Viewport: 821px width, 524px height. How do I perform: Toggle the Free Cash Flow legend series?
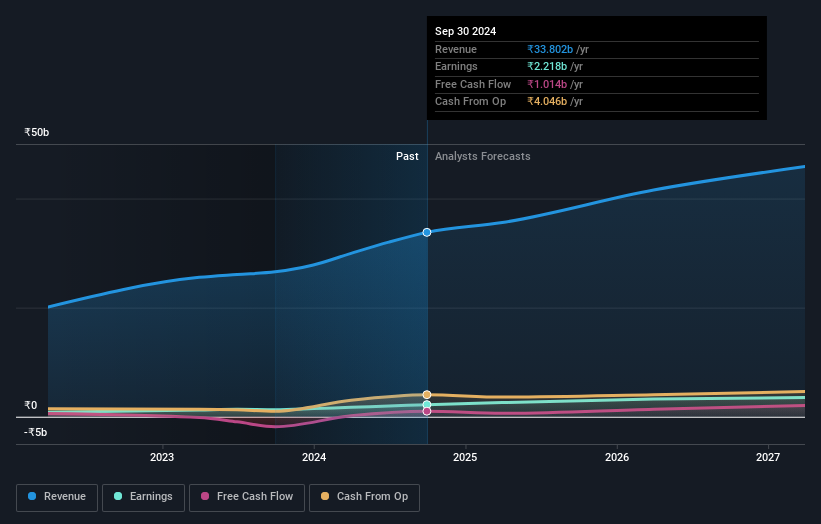coord(247,497)
